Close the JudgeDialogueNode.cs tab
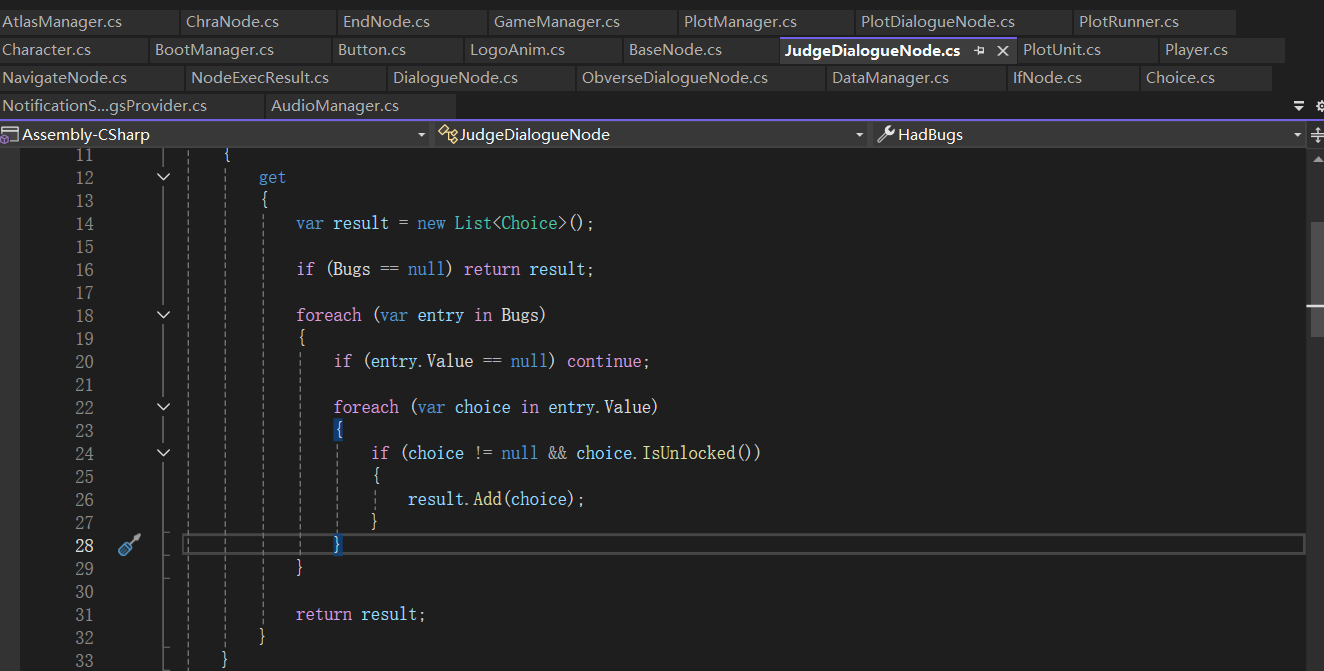 tap(1003, 50)
